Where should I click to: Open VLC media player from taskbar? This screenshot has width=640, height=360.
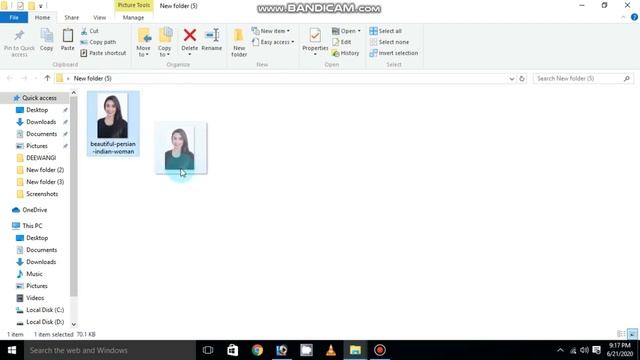pos(331,350)
